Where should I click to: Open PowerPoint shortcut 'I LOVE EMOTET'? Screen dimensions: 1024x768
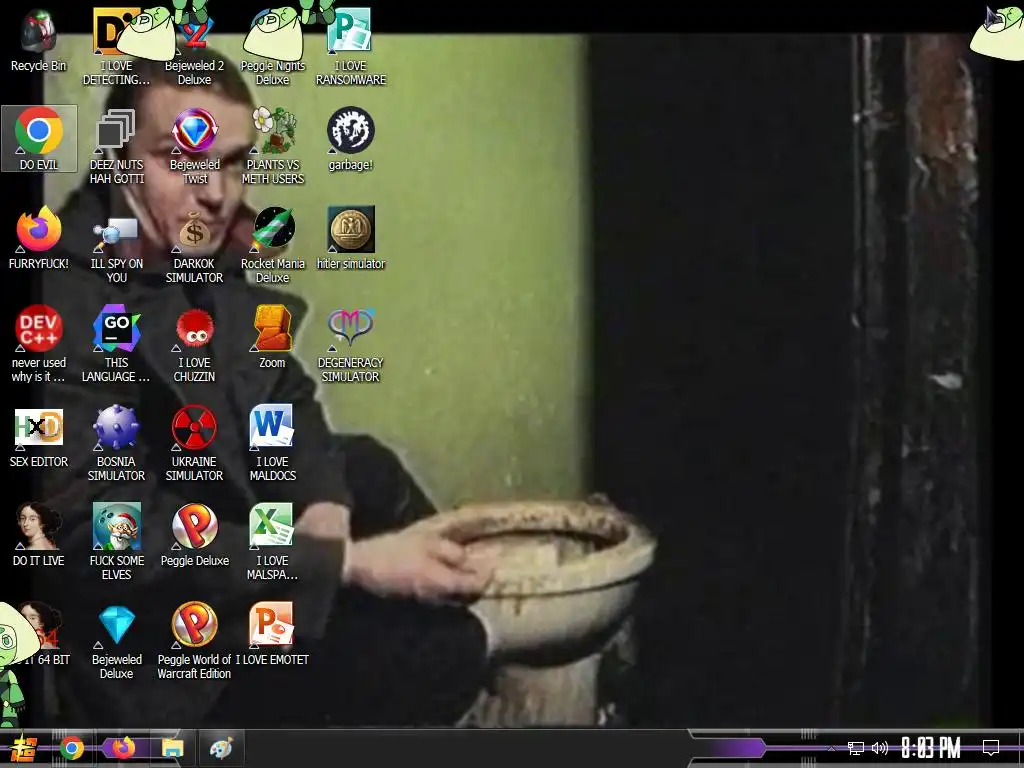pyautogui.click(x=272, y=633)
